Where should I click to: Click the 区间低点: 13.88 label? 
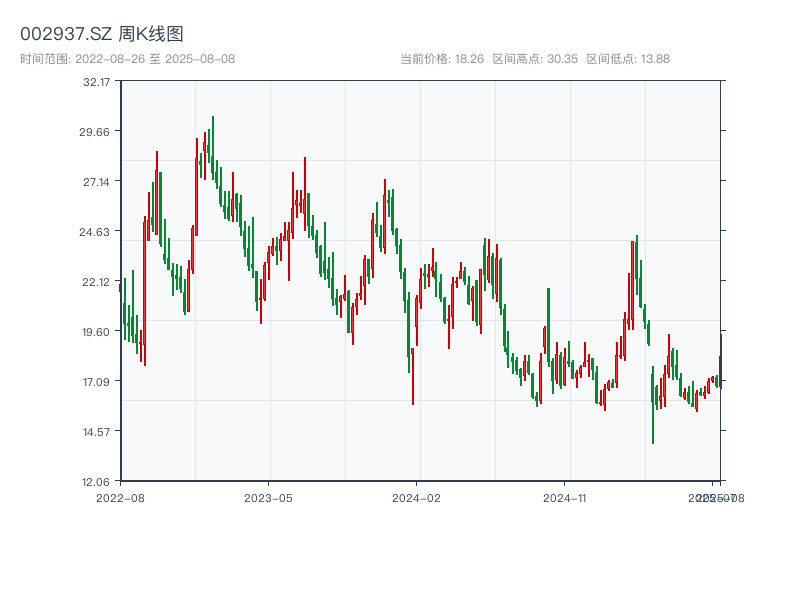[628, 59]
